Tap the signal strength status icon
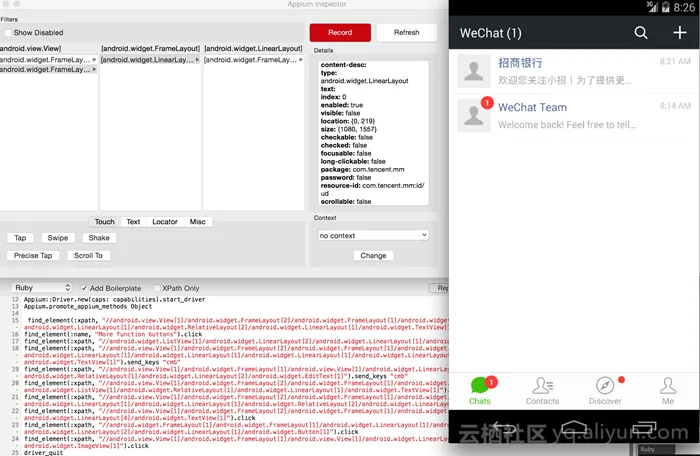The width and height of the screenshot is (700, 456). click(652, 7)
